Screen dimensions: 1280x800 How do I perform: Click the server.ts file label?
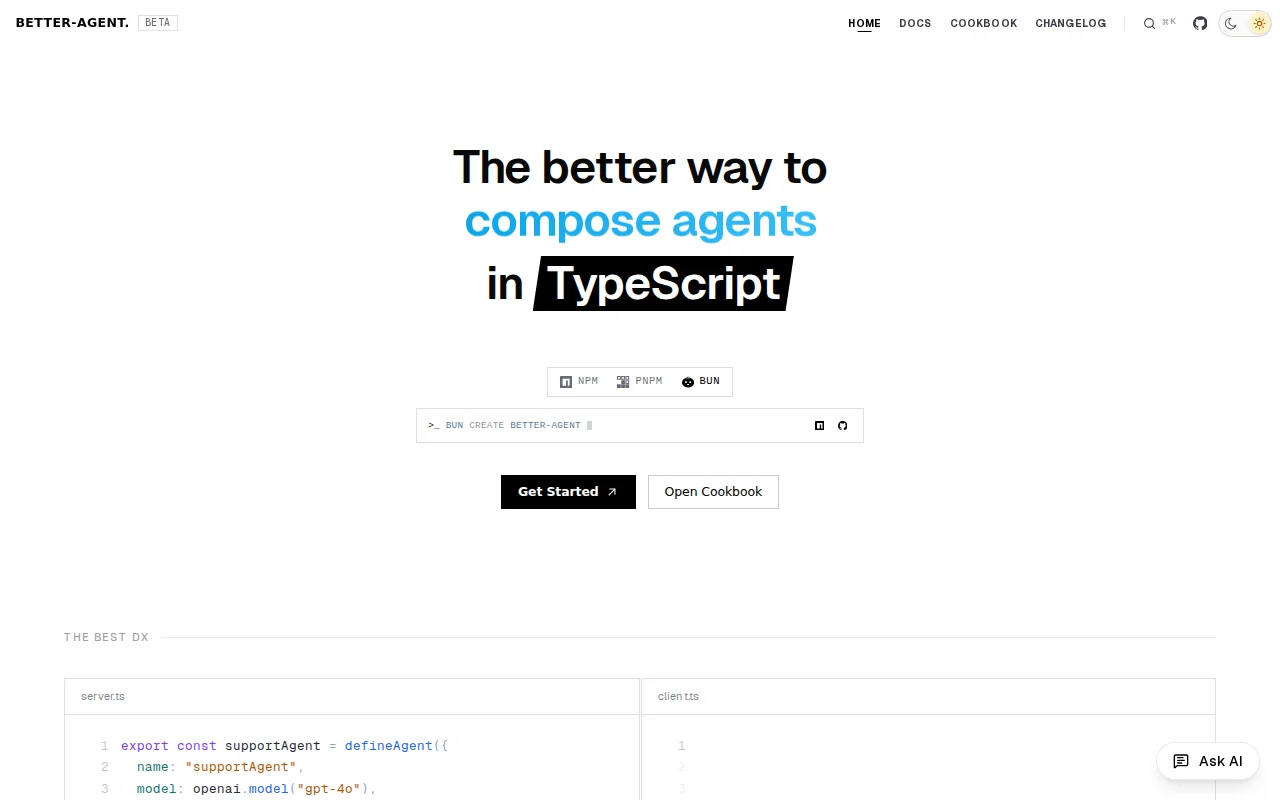103,696
